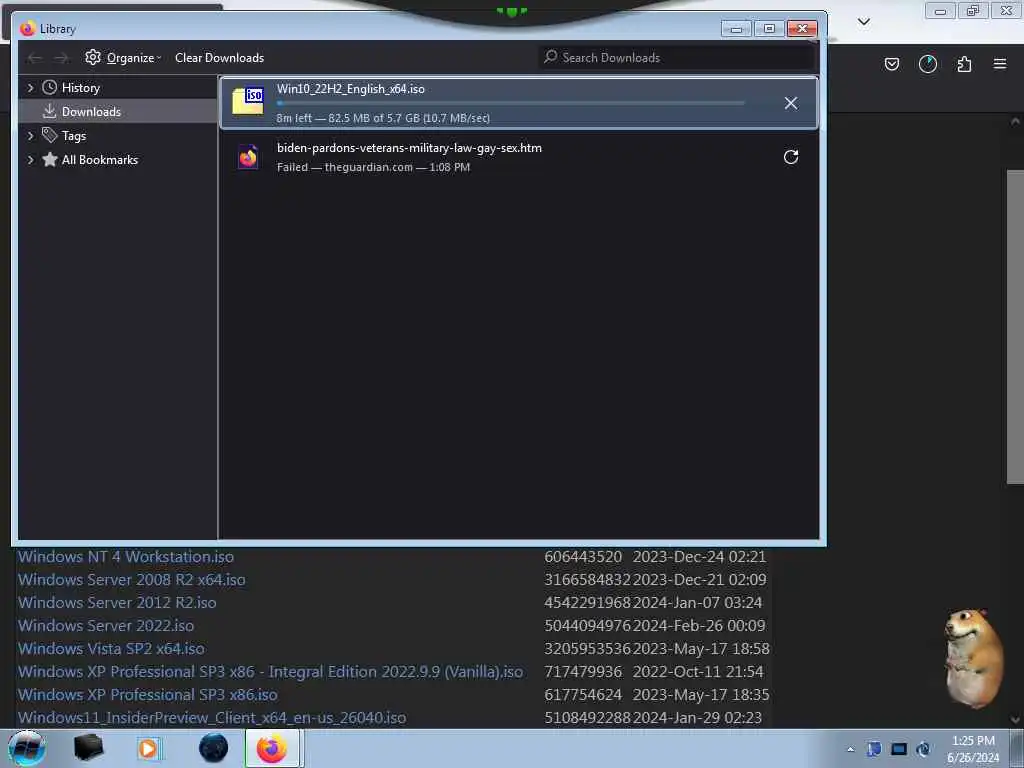Expand the Tags tree node
This screenshot has height=768, width=1024.
click(x=30, y=135)
